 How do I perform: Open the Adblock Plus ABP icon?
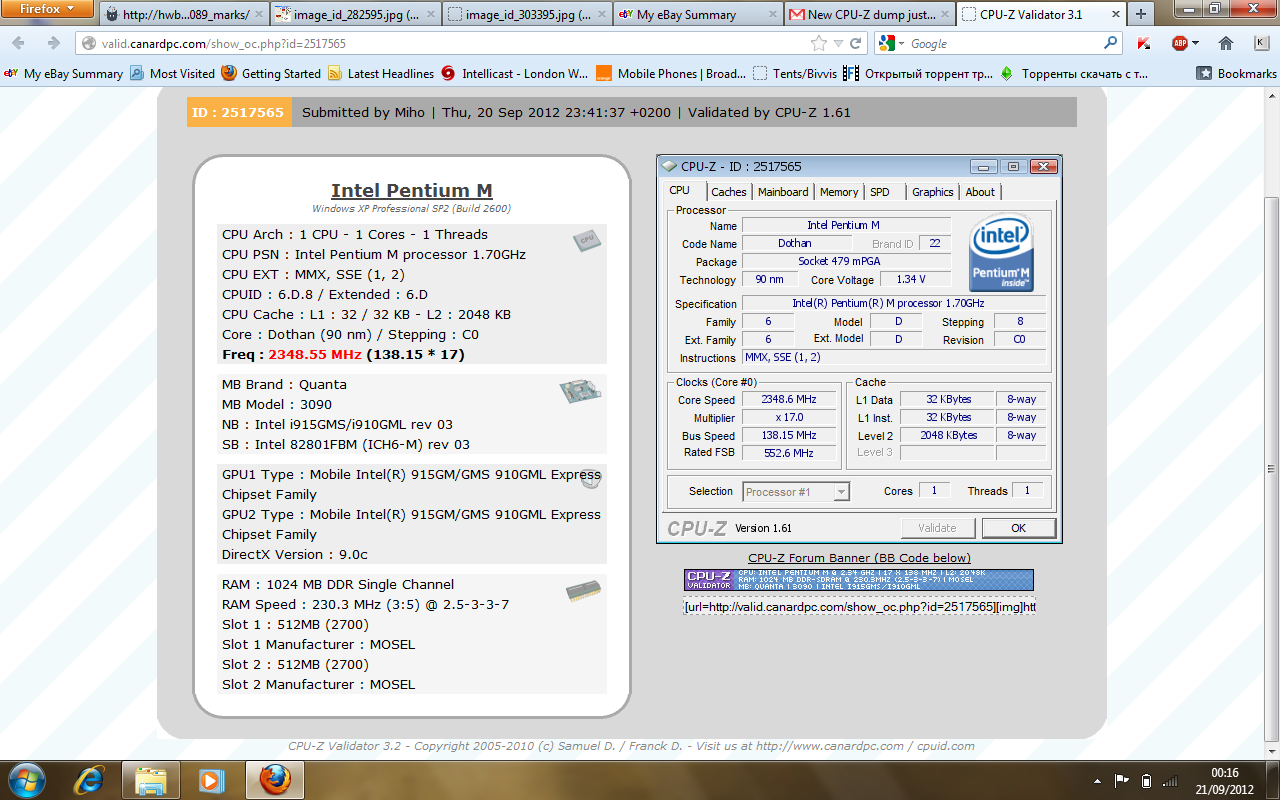1180,43
